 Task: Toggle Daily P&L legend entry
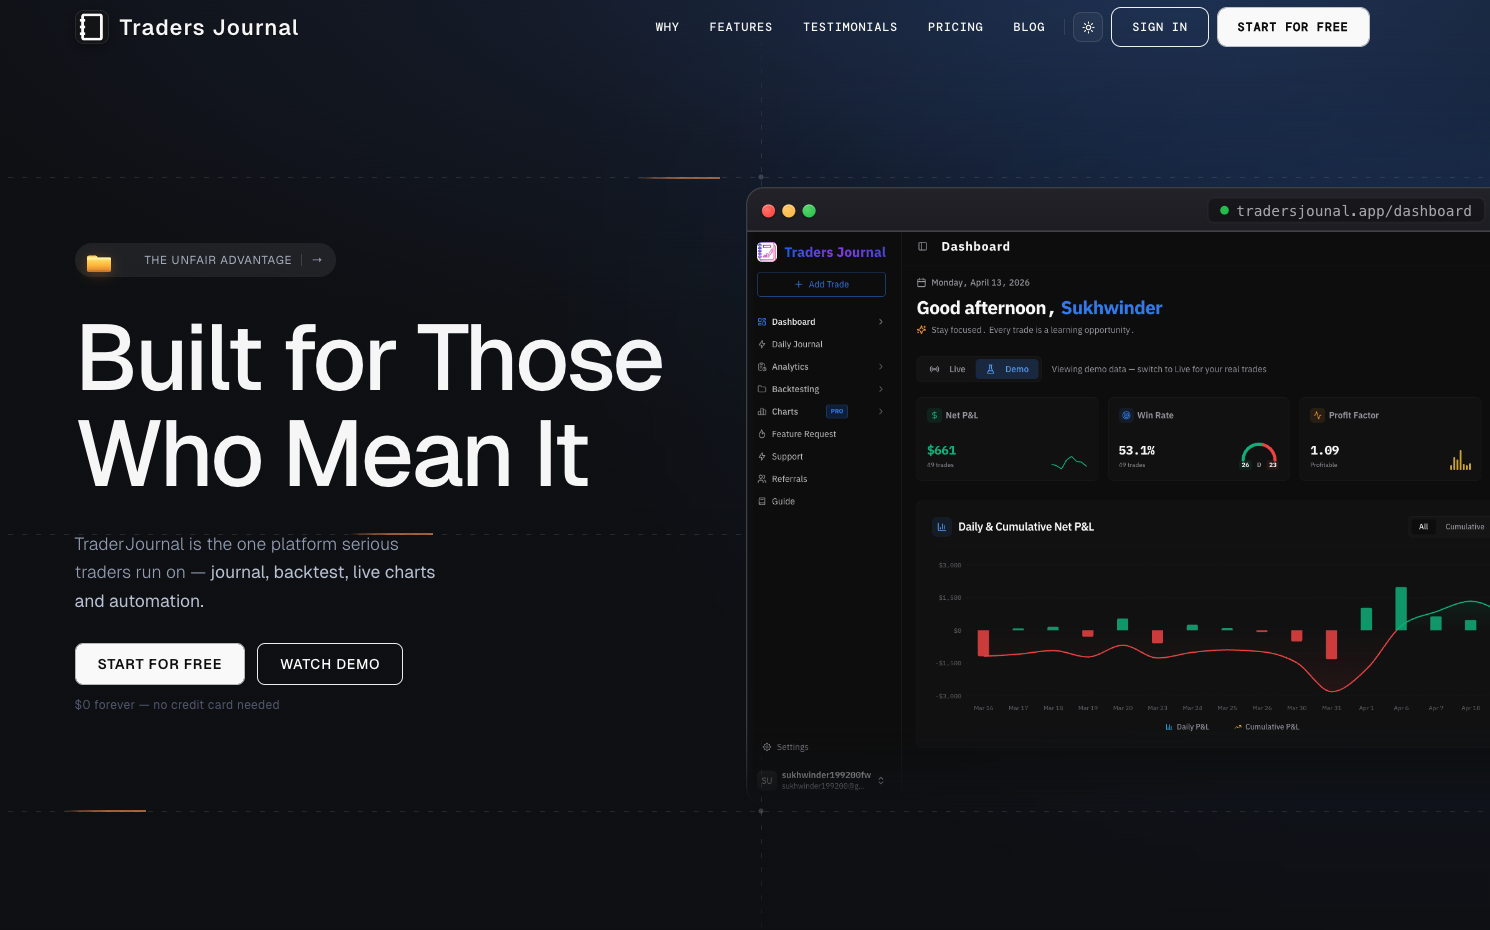(1187, 727)
